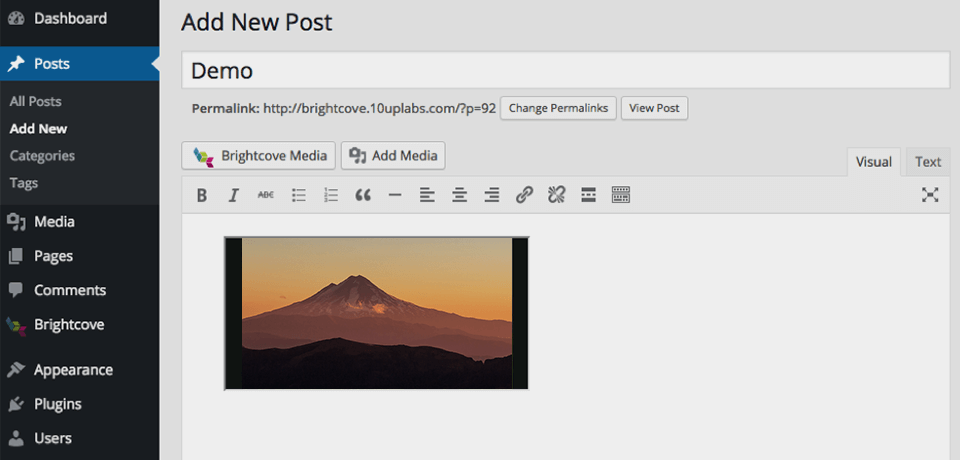Go to All Posts
Image resolution: width=960 pixels, height=460 pixels.
[36, 102]
